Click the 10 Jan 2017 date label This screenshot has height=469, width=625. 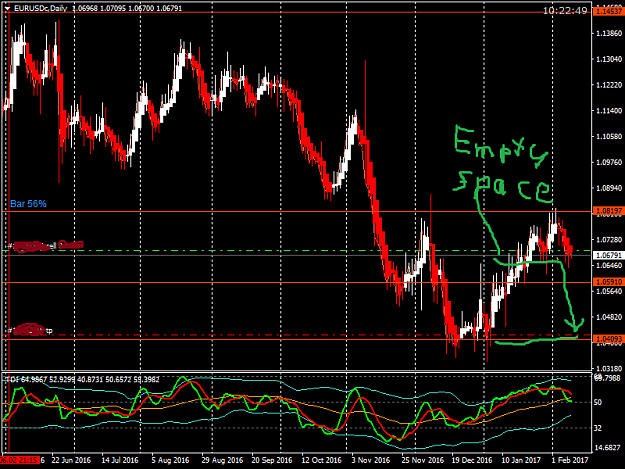pyautogui.click(x=521, y=460)
